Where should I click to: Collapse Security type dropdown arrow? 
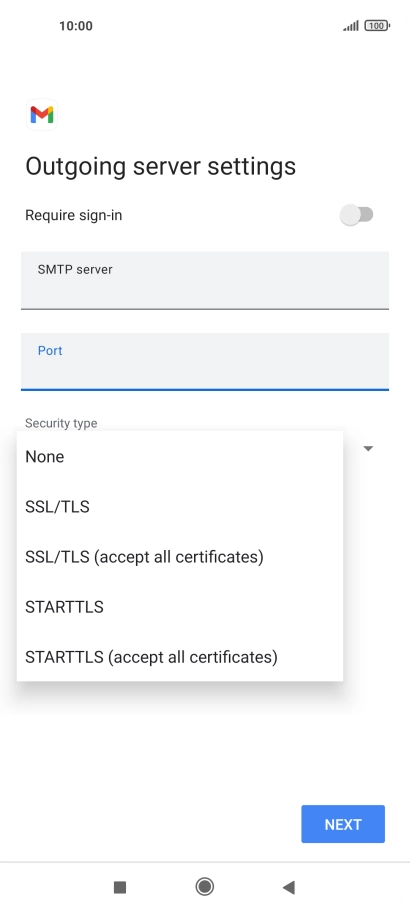coord(368,449)
